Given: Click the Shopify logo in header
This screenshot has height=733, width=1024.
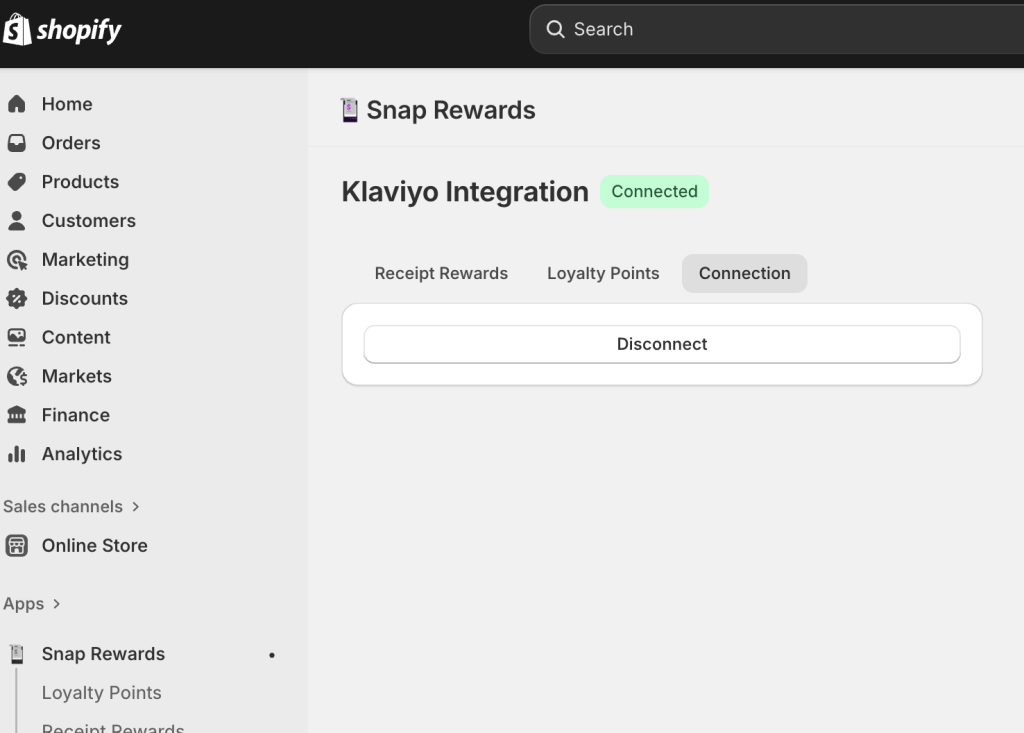Looking at the screenshot, I should pos(62,30).
